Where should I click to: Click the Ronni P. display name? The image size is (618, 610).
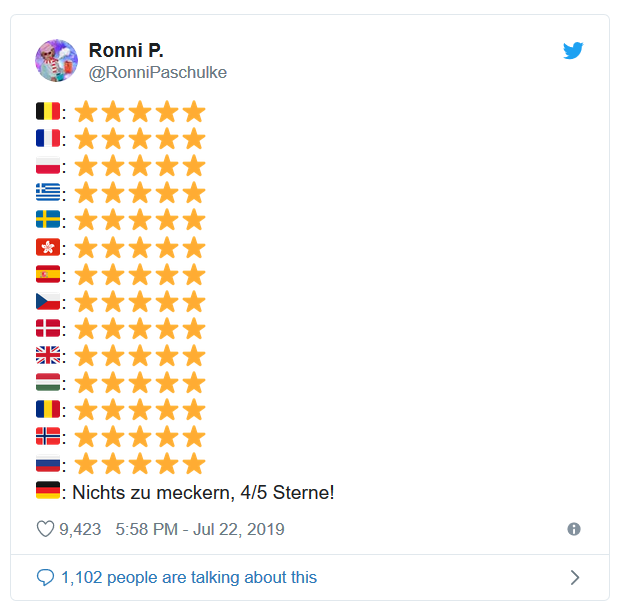click(125, 50)
